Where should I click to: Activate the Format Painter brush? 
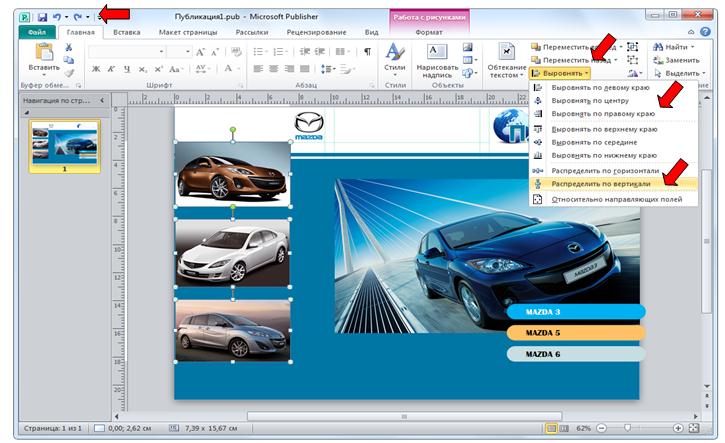click(x=69, y=73)
